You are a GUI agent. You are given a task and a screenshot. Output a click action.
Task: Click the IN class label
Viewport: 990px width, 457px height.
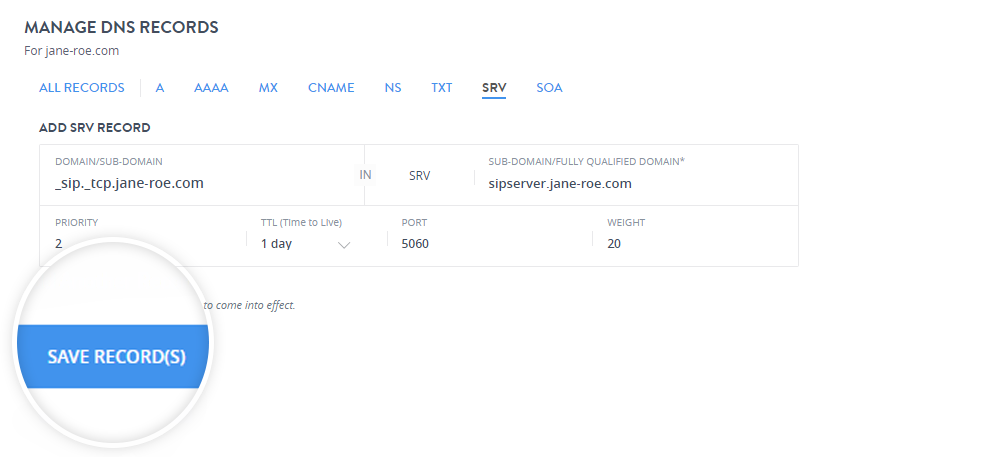pos(366,175)
